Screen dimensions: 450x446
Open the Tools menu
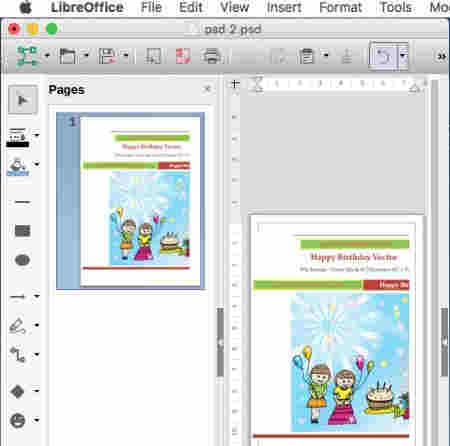(396, 7)
